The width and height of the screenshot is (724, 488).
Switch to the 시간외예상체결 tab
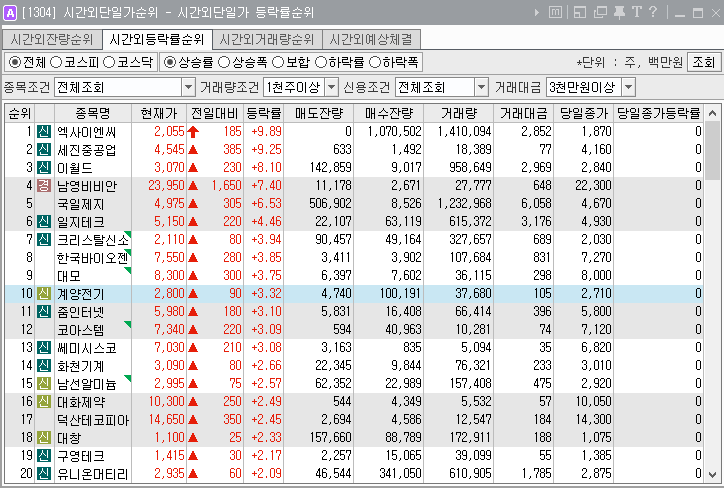[371, 40]
